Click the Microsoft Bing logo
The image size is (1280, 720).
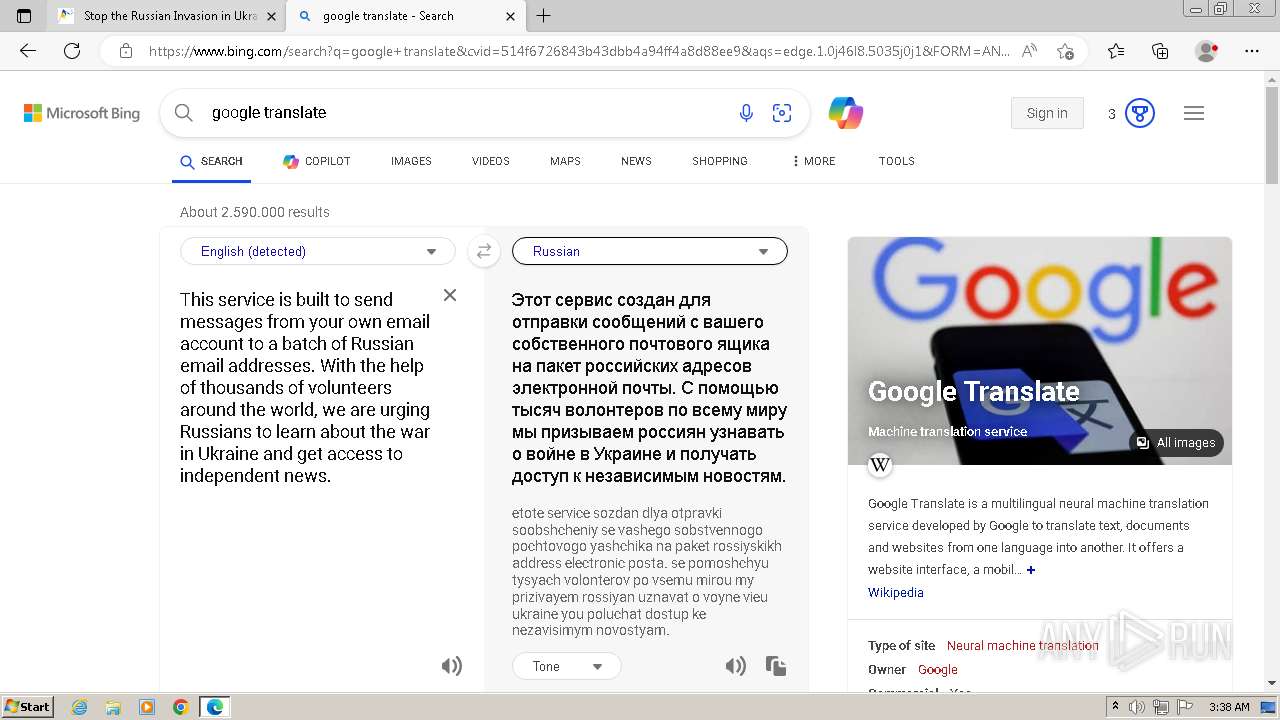[82, 113]
